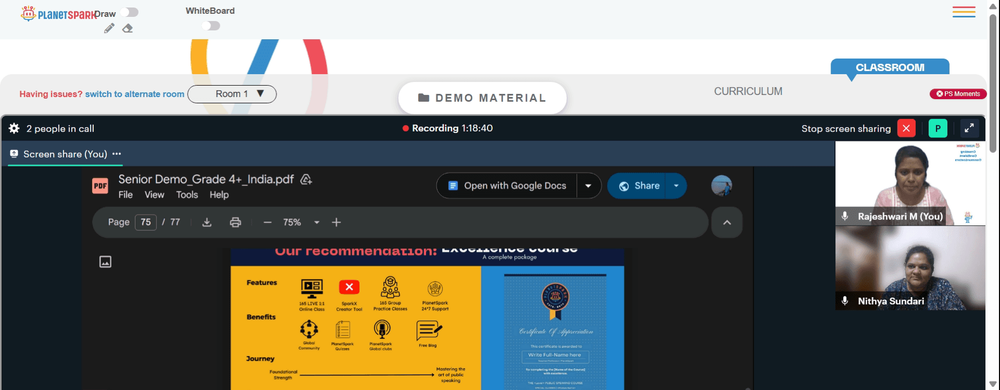Toggle the Draw switch
1000x390 pixels.
(129, 12)
